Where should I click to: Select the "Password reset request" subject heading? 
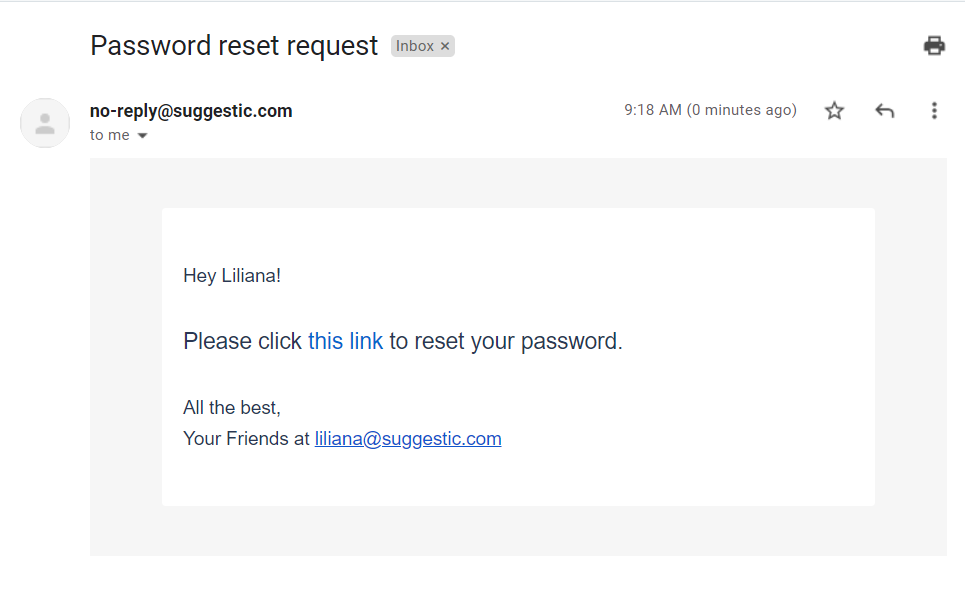click(x=234, y=46)
